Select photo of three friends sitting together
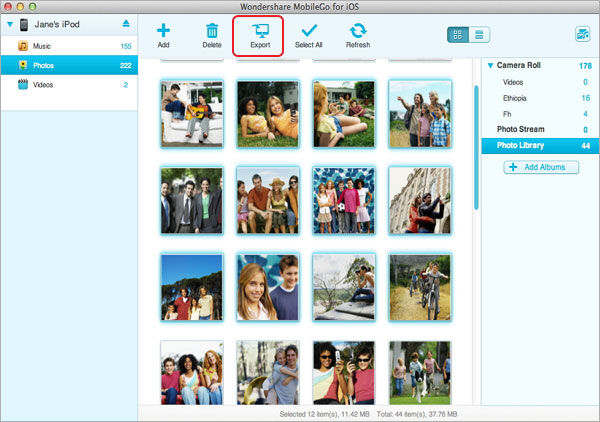The width and height of the screenshot is (600, 422). (192, 373)
